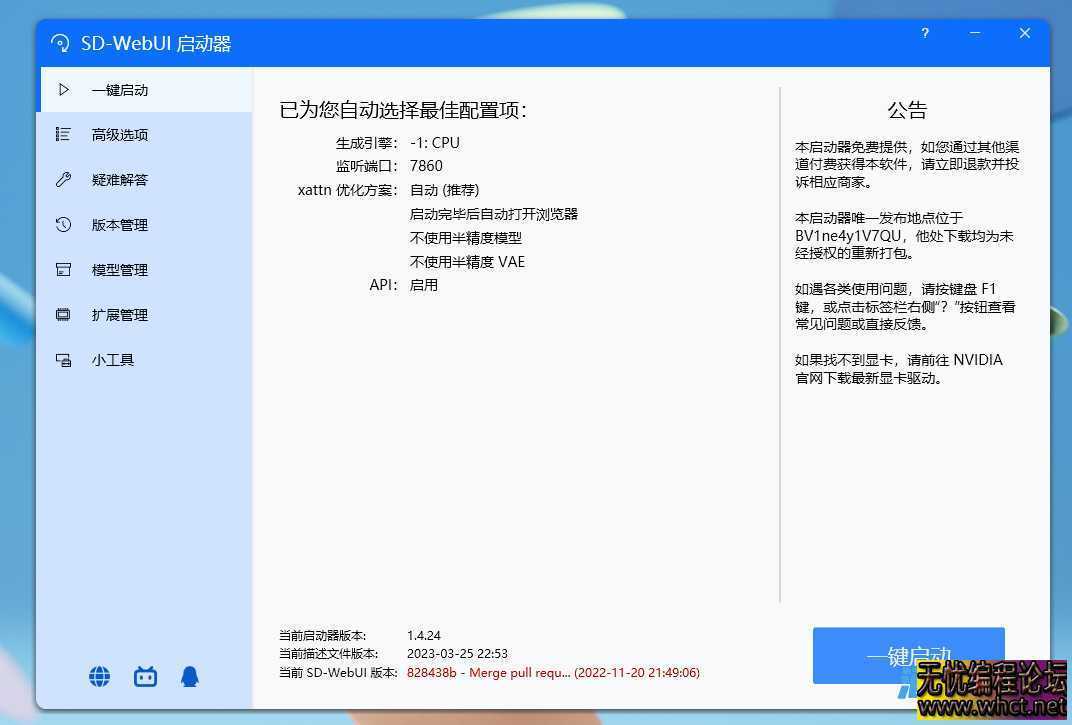Click the 自动 (推荐) xattn optimization value

pos(444,190)
